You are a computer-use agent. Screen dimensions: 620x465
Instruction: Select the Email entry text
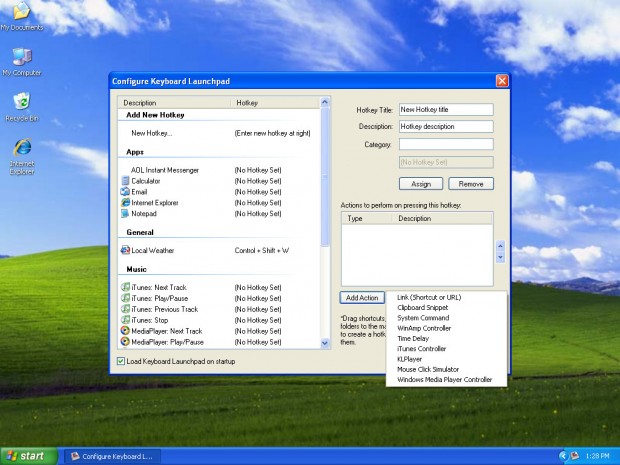pyautogui.click(x=139, y=192)
